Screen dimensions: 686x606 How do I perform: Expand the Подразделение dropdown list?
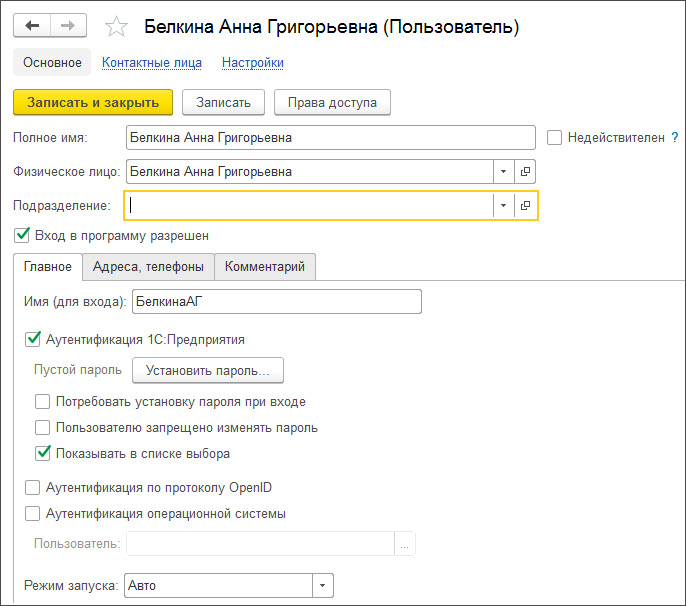[x=502, y=205]
